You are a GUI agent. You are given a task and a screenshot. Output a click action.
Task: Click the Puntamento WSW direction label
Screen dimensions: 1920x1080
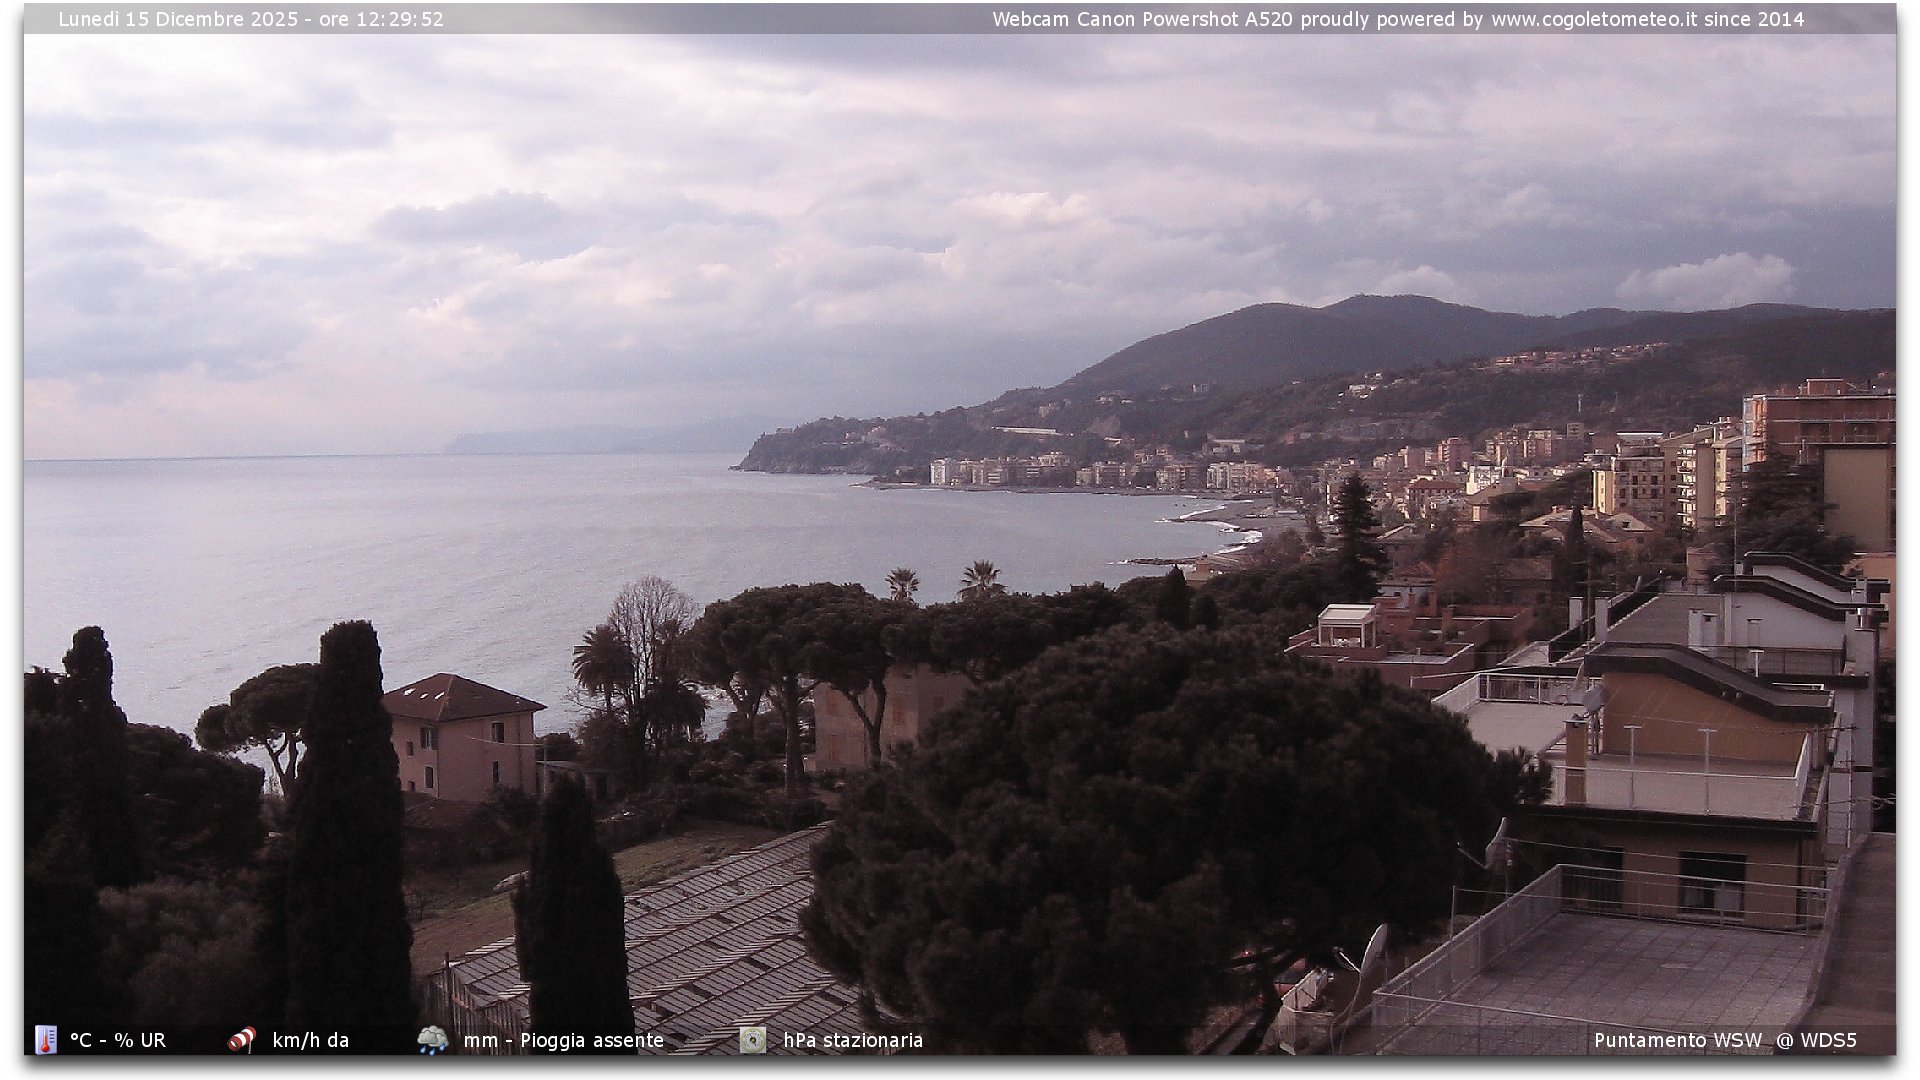pyautogui.click(x=1677, y=1040)
